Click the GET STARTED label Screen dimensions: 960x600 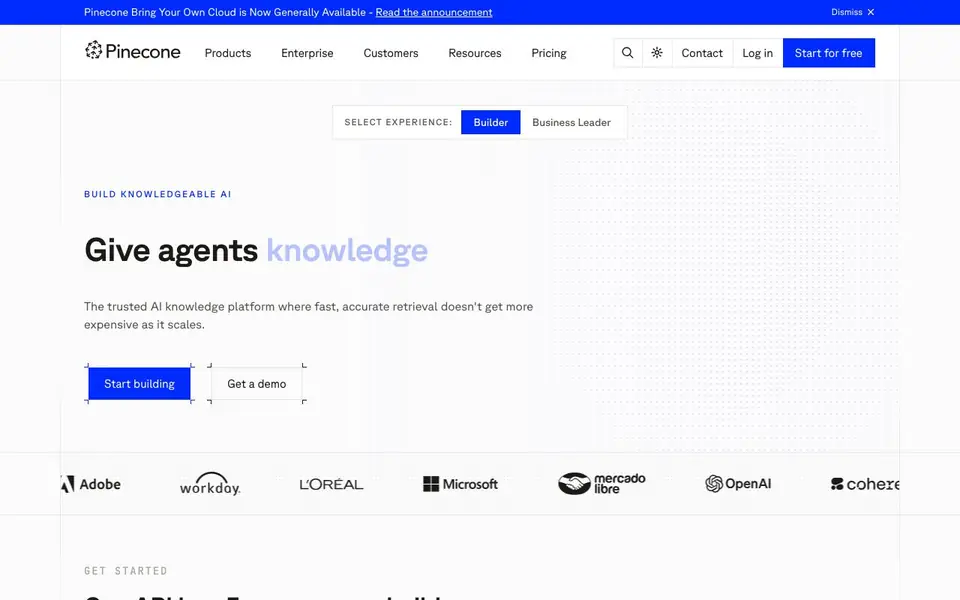click(126, 571)
